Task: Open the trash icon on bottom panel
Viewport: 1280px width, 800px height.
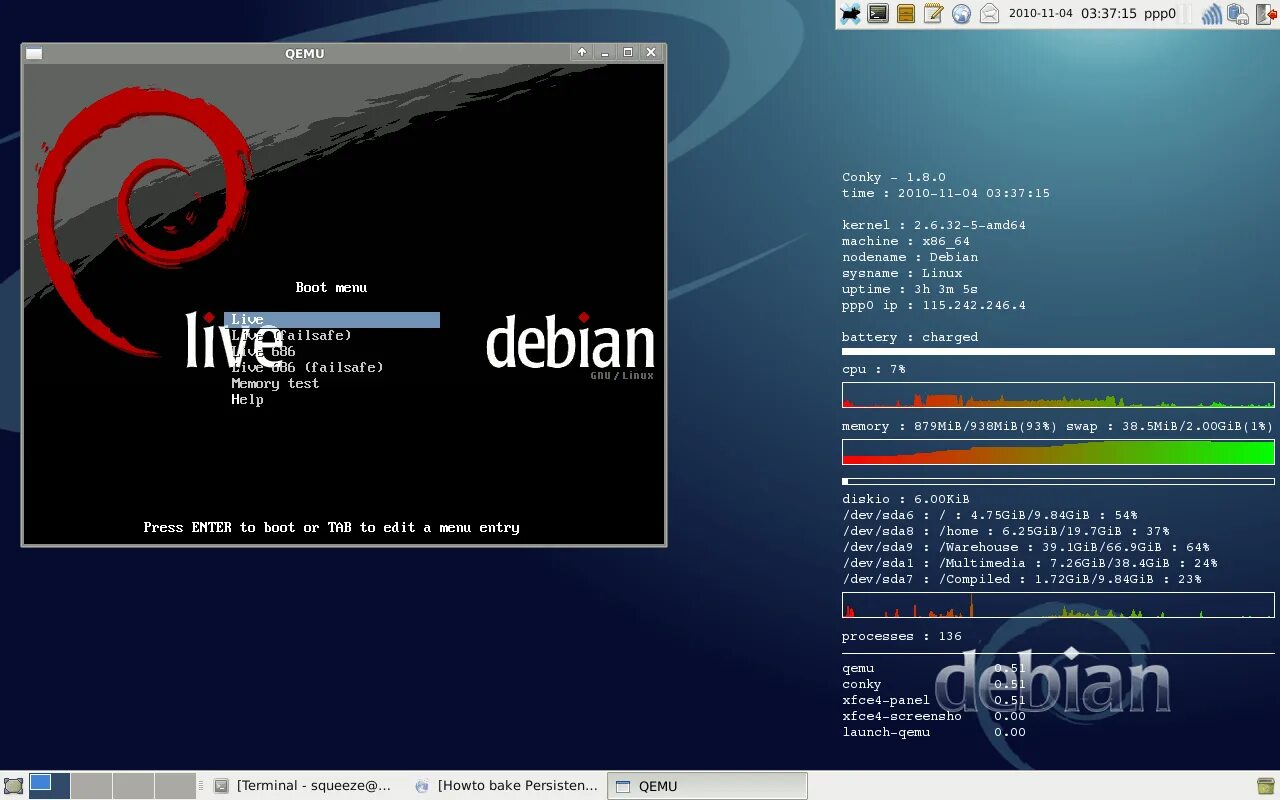Action: (x=1266, y=786)
